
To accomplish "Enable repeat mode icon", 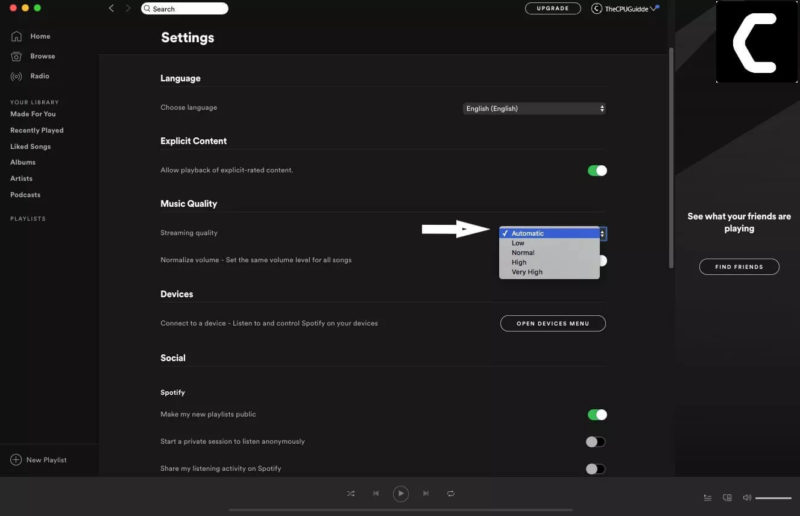I will 451,493.
